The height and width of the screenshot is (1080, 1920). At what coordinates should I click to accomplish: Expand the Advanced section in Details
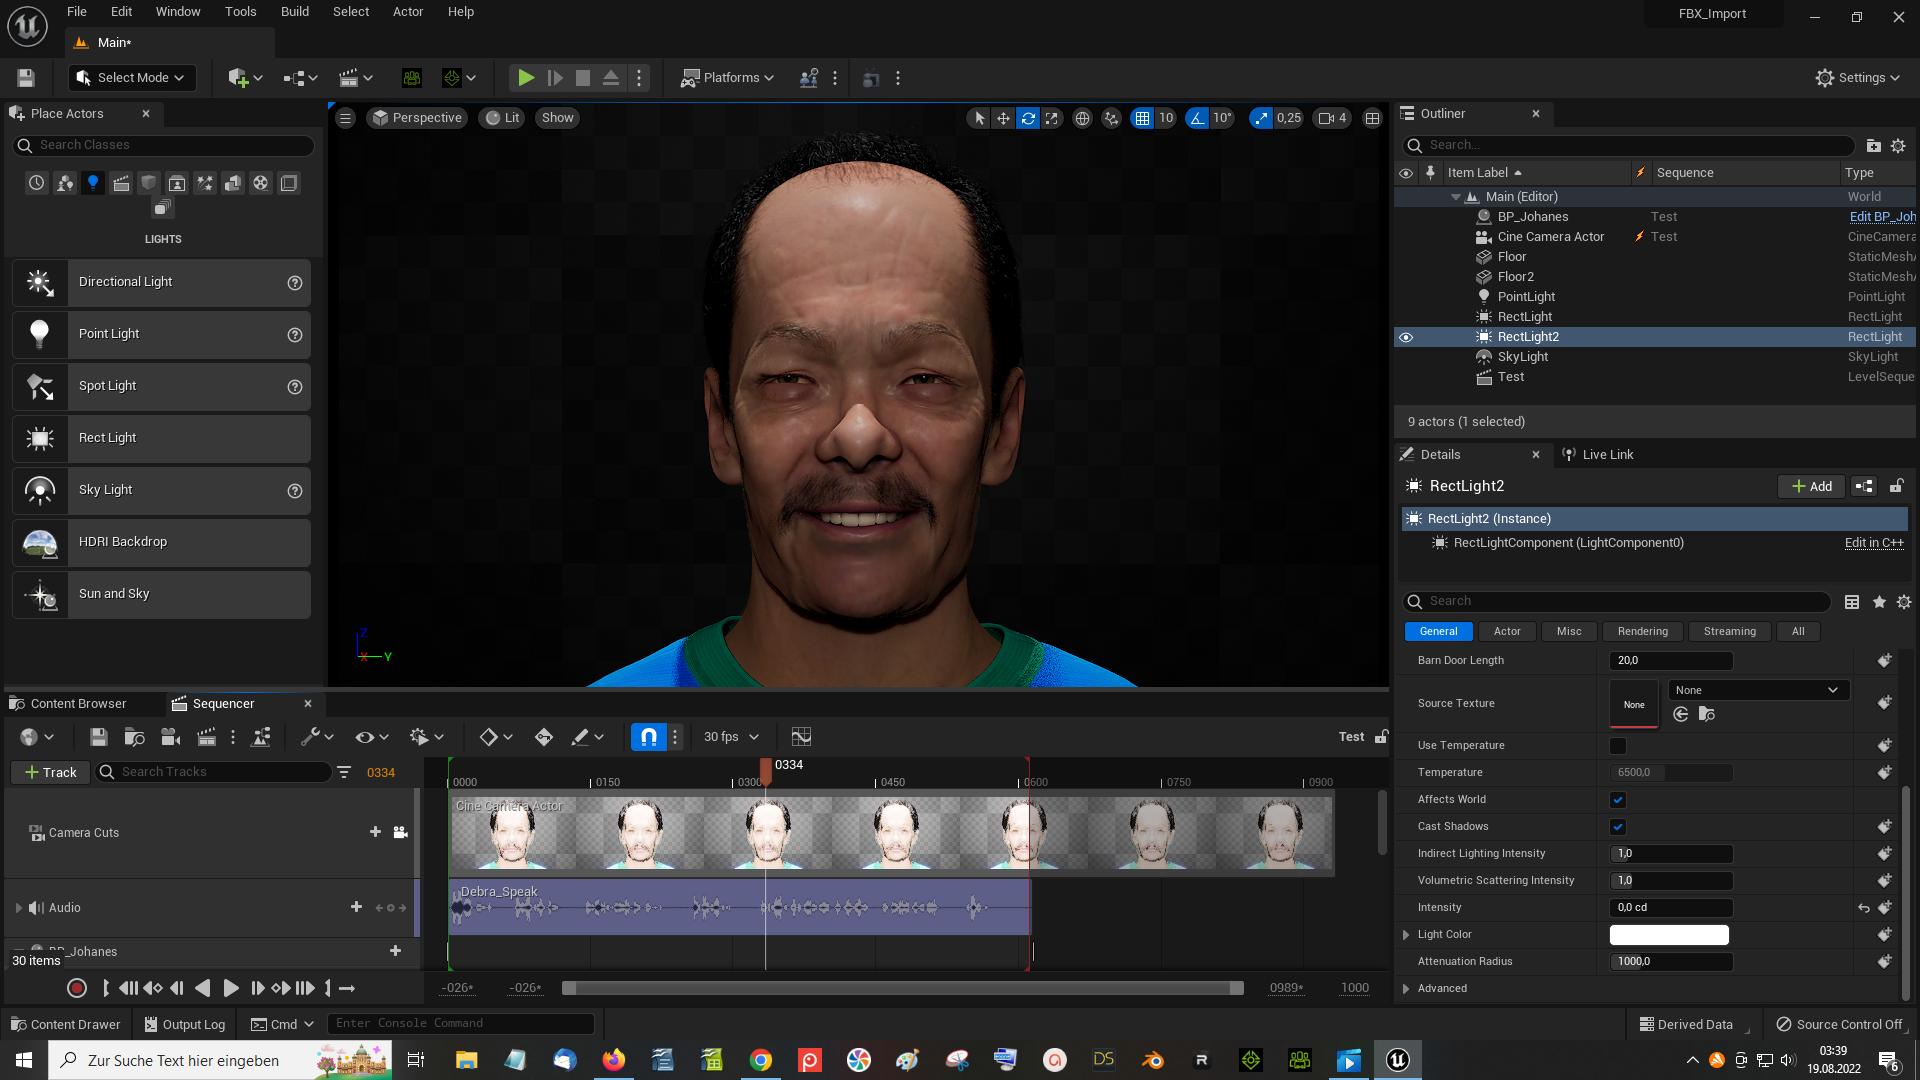[1406, 989]
